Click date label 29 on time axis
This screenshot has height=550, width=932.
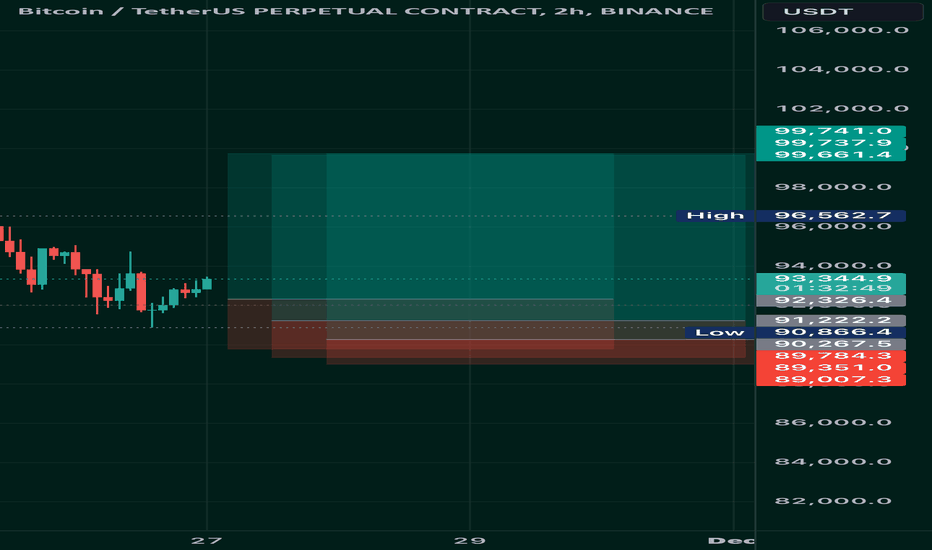(x=470, y=540)
